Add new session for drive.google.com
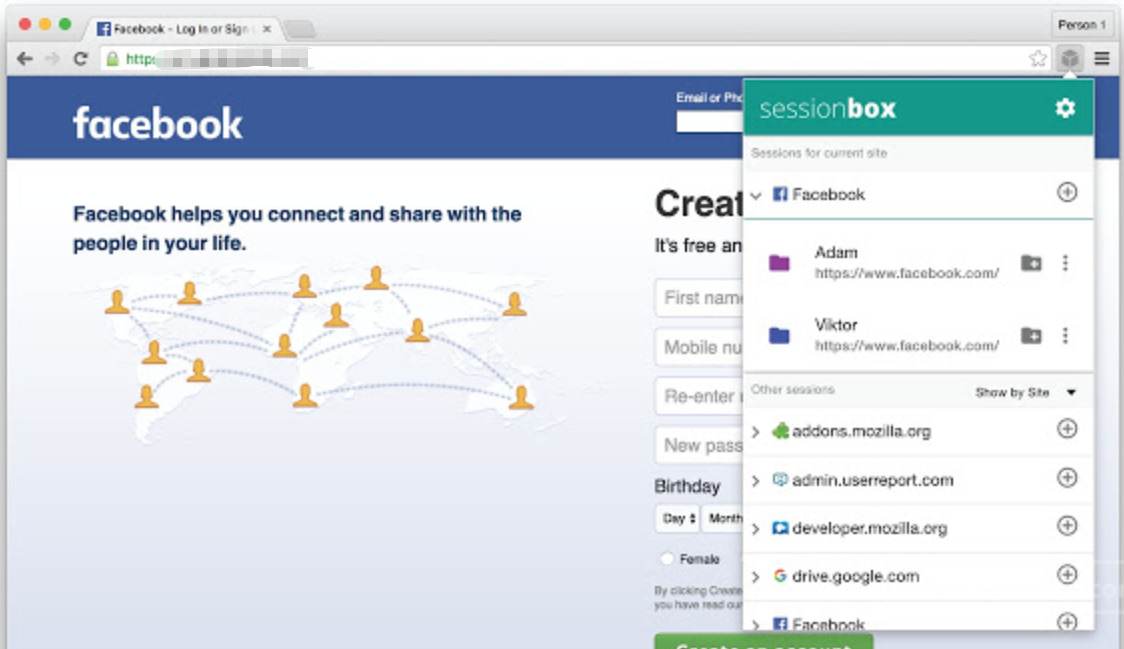Image resolution: width=1124 pixels, height=649 pixels. click(1067, 574)
